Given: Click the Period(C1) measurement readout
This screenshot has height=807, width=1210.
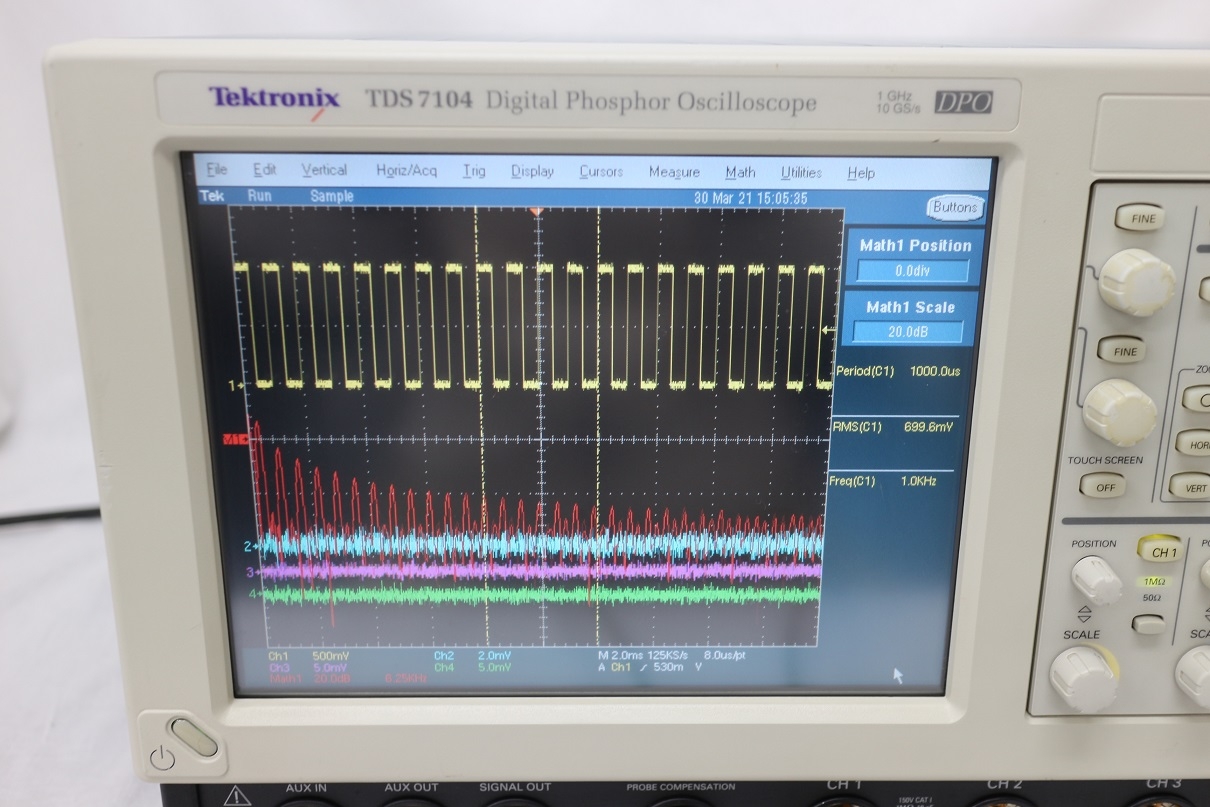Looking at the screenshot, I should [x=897, y=371].
